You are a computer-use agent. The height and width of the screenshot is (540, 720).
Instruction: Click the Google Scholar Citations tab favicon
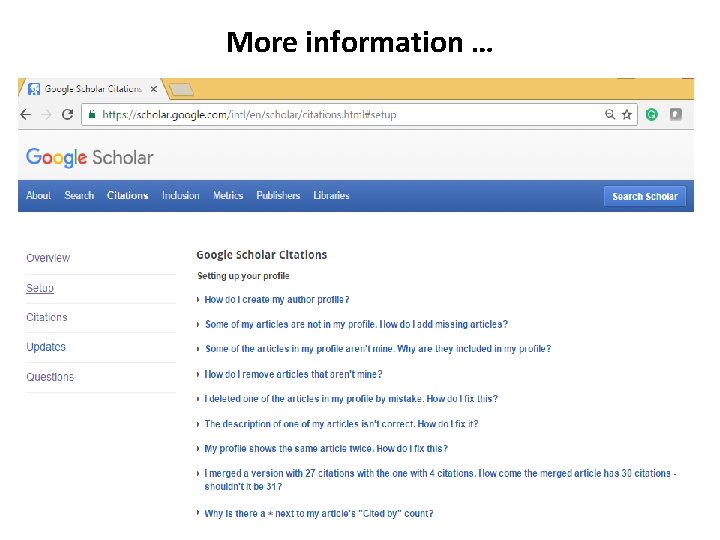(x=34, y=89)
